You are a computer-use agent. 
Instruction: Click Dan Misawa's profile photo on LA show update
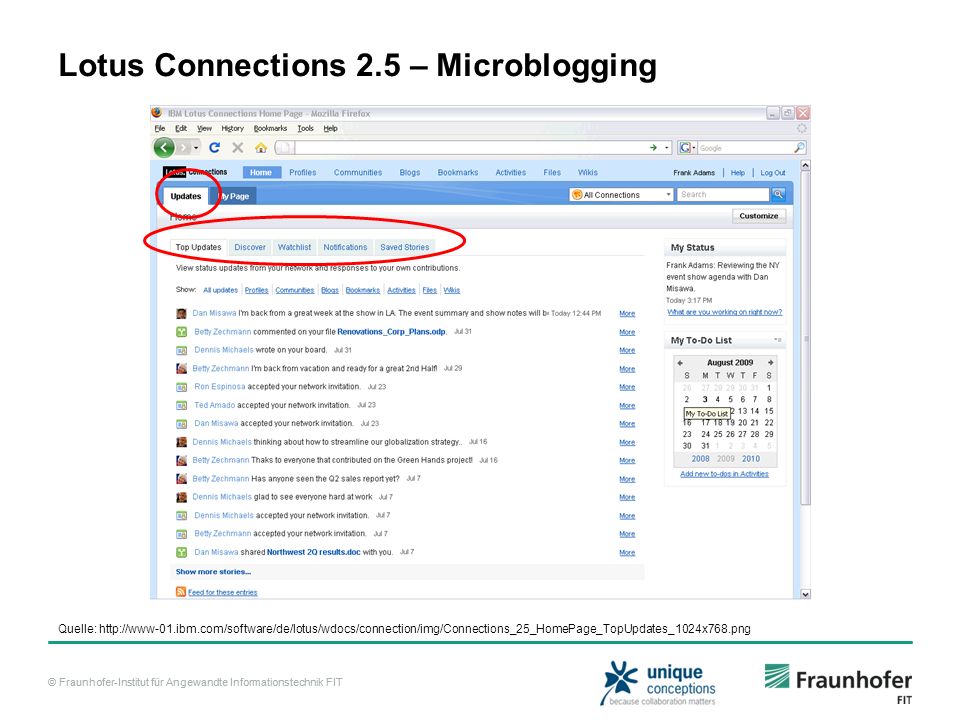click(x=181, y=313)
